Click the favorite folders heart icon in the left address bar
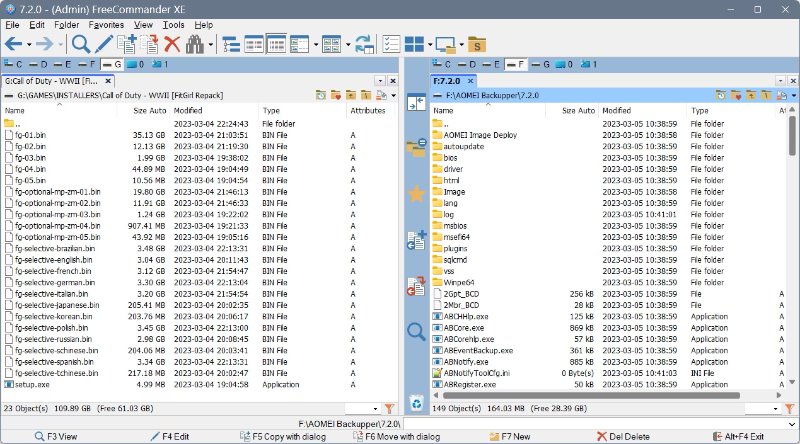 click(336, 95)
